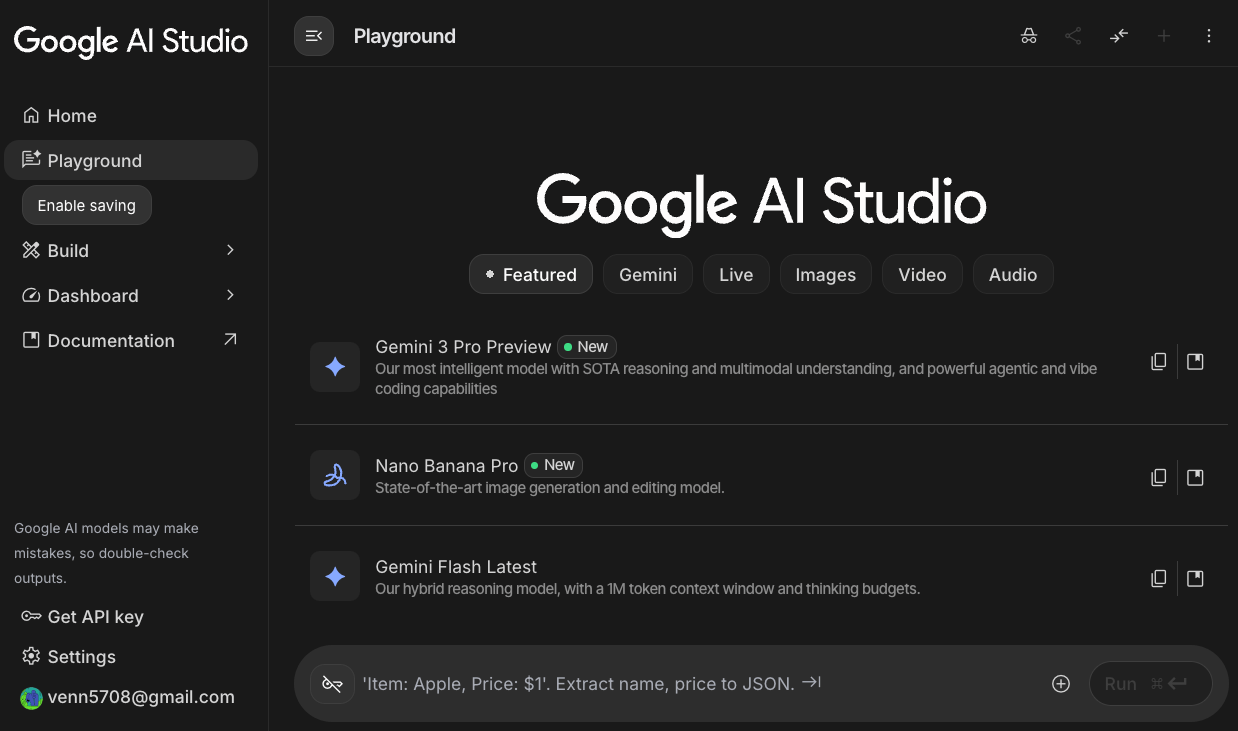The height and width of the screenshot is (731, 1238).
Task: Switch to the Gemini tab
Action: coord(647,275)
